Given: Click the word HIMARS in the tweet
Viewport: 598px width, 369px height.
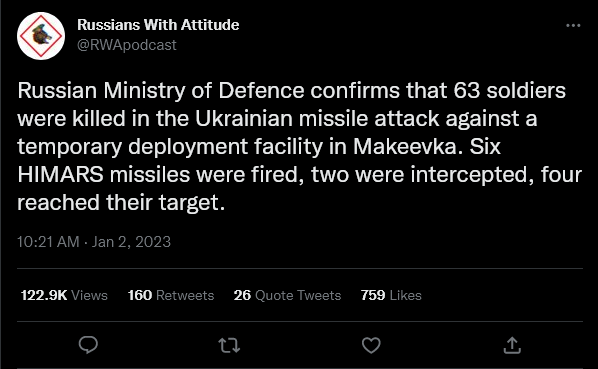Looking at the screenshot, I should (61, 175).
